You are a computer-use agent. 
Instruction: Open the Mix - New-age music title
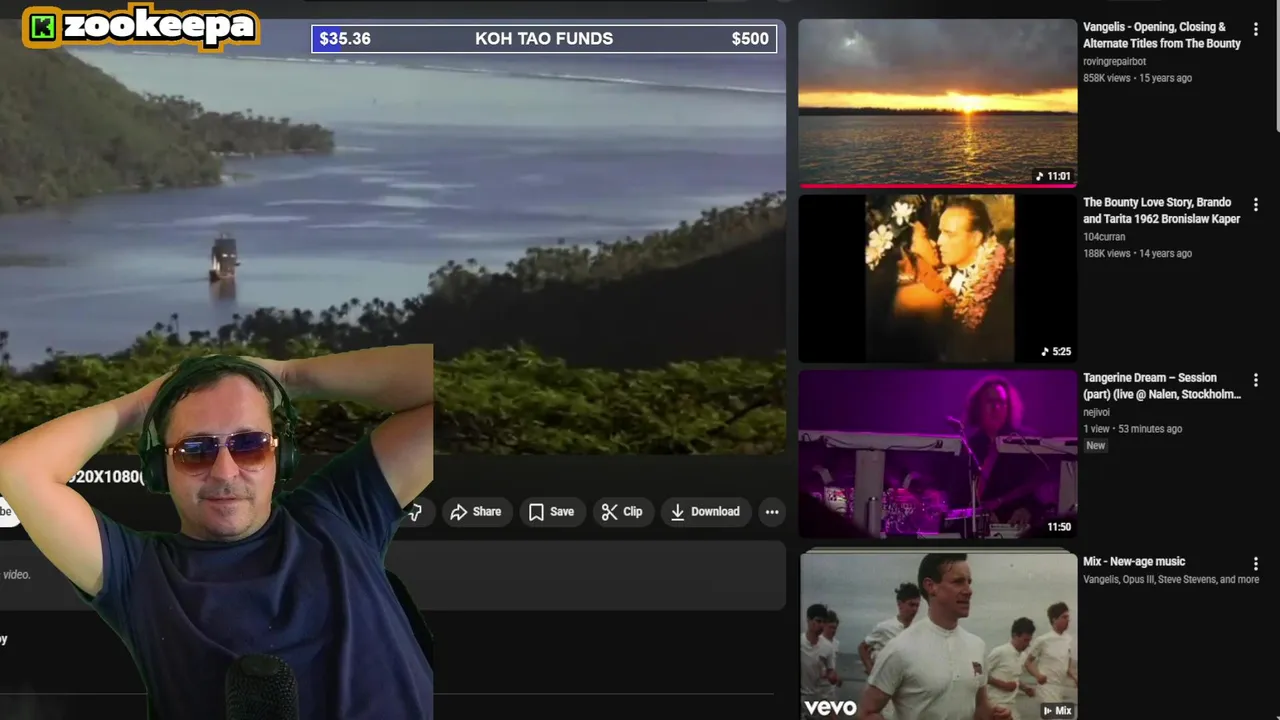[1134, 562]
